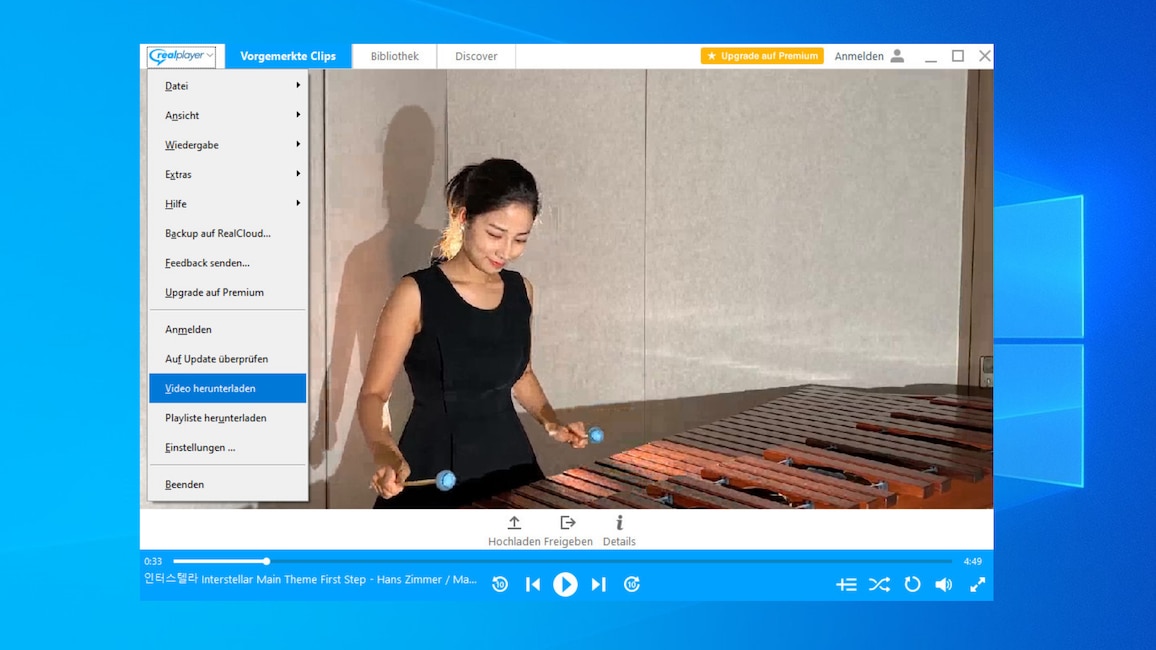The image size is (1156, 650).
Task: Select the Freigeben share icon
Action: pyautogui.click(x=568, y=522)
